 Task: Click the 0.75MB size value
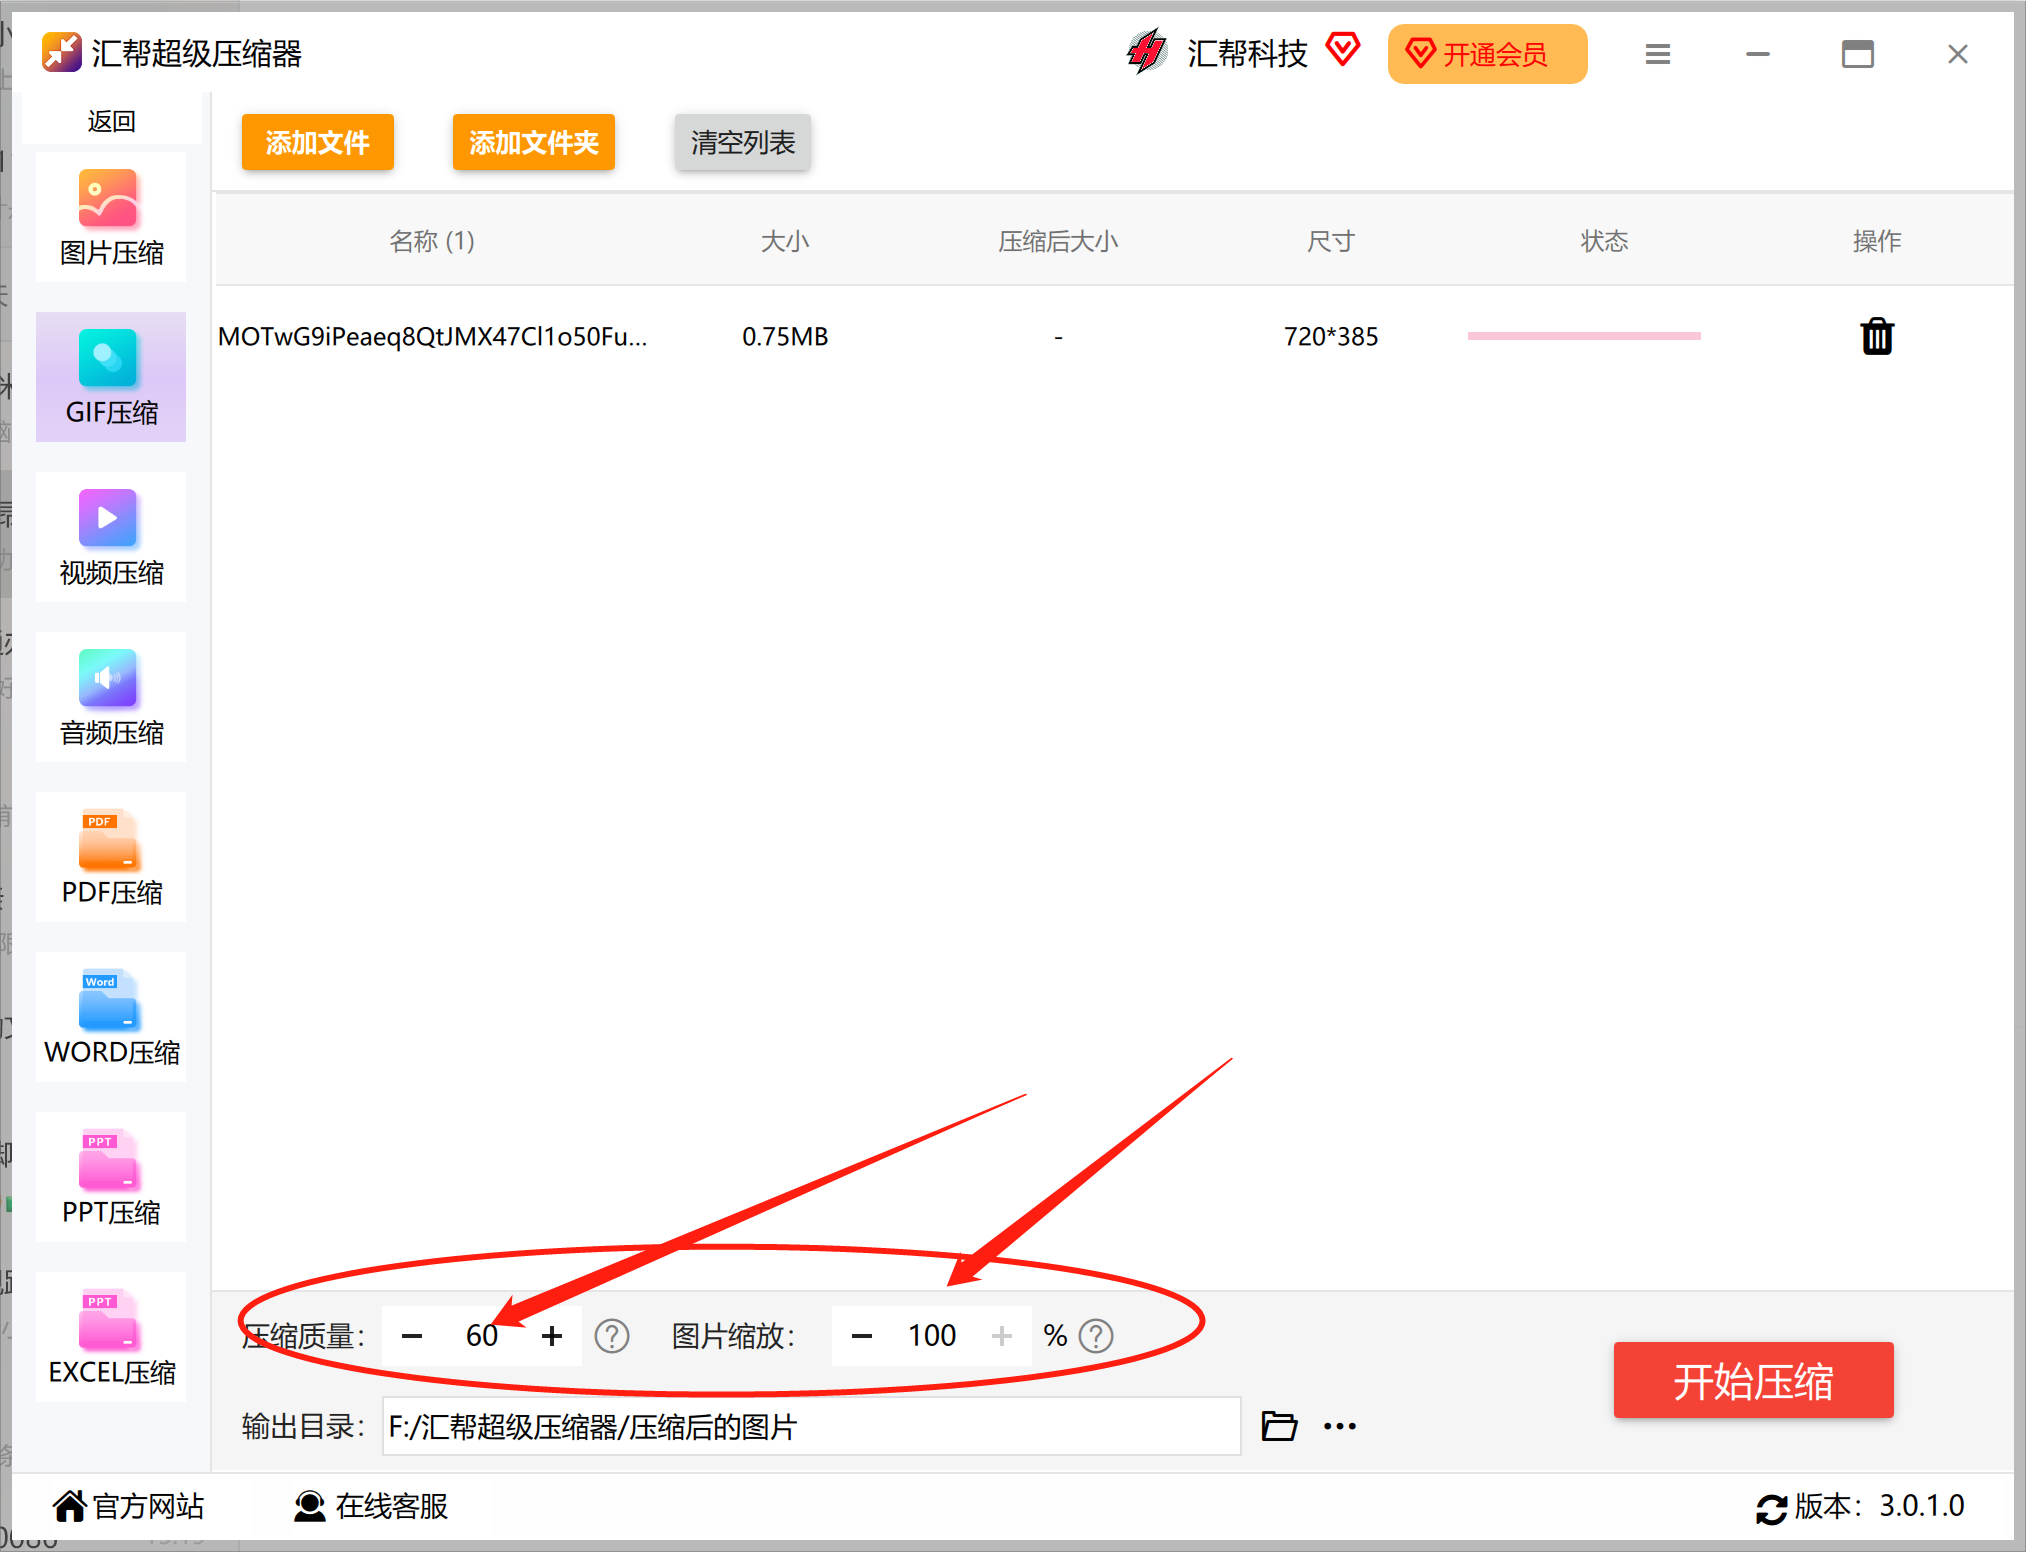point(785,337)
